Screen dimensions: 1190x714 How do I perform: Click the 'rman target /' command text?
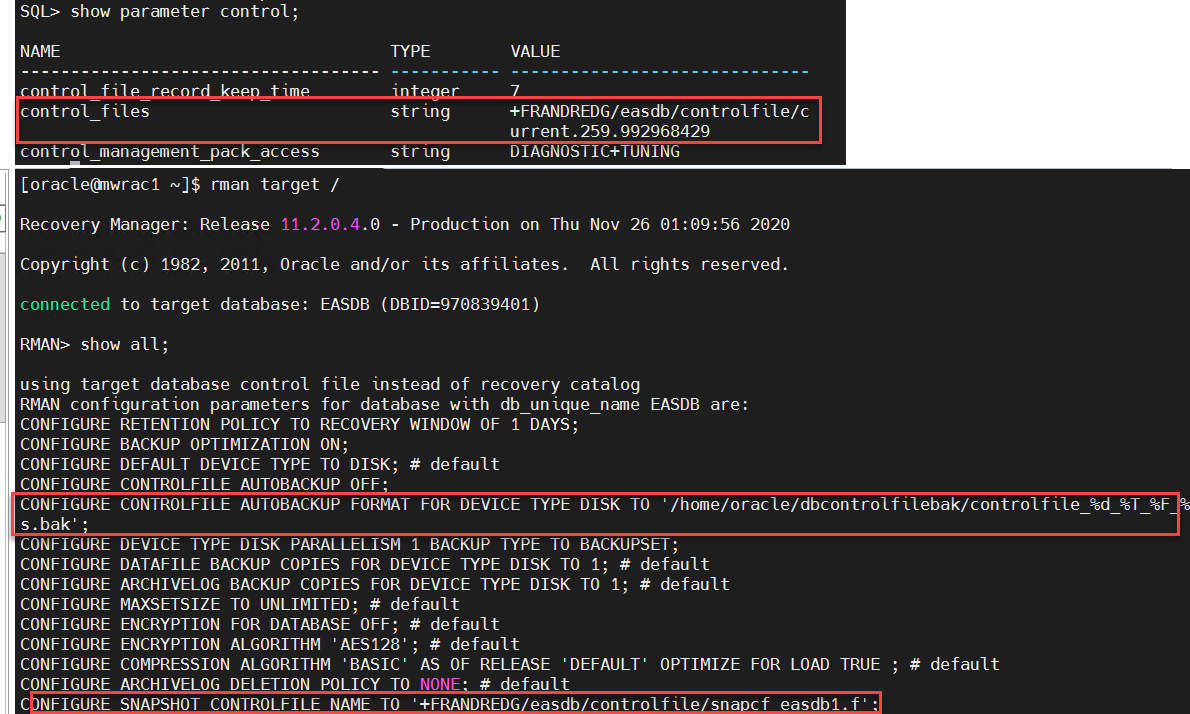pyautogui.click(x=275, y=184)
